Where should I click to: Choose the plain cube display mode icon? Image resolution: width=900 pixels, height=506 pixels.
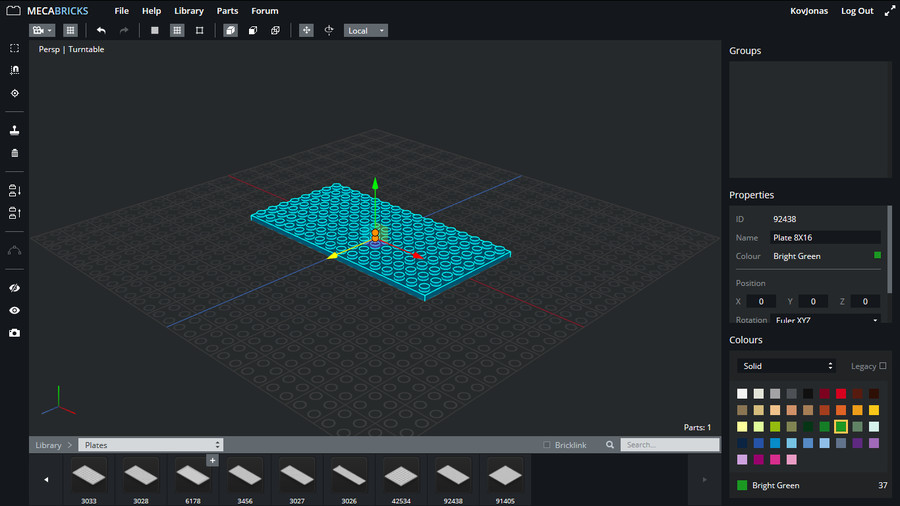(253, 30)
